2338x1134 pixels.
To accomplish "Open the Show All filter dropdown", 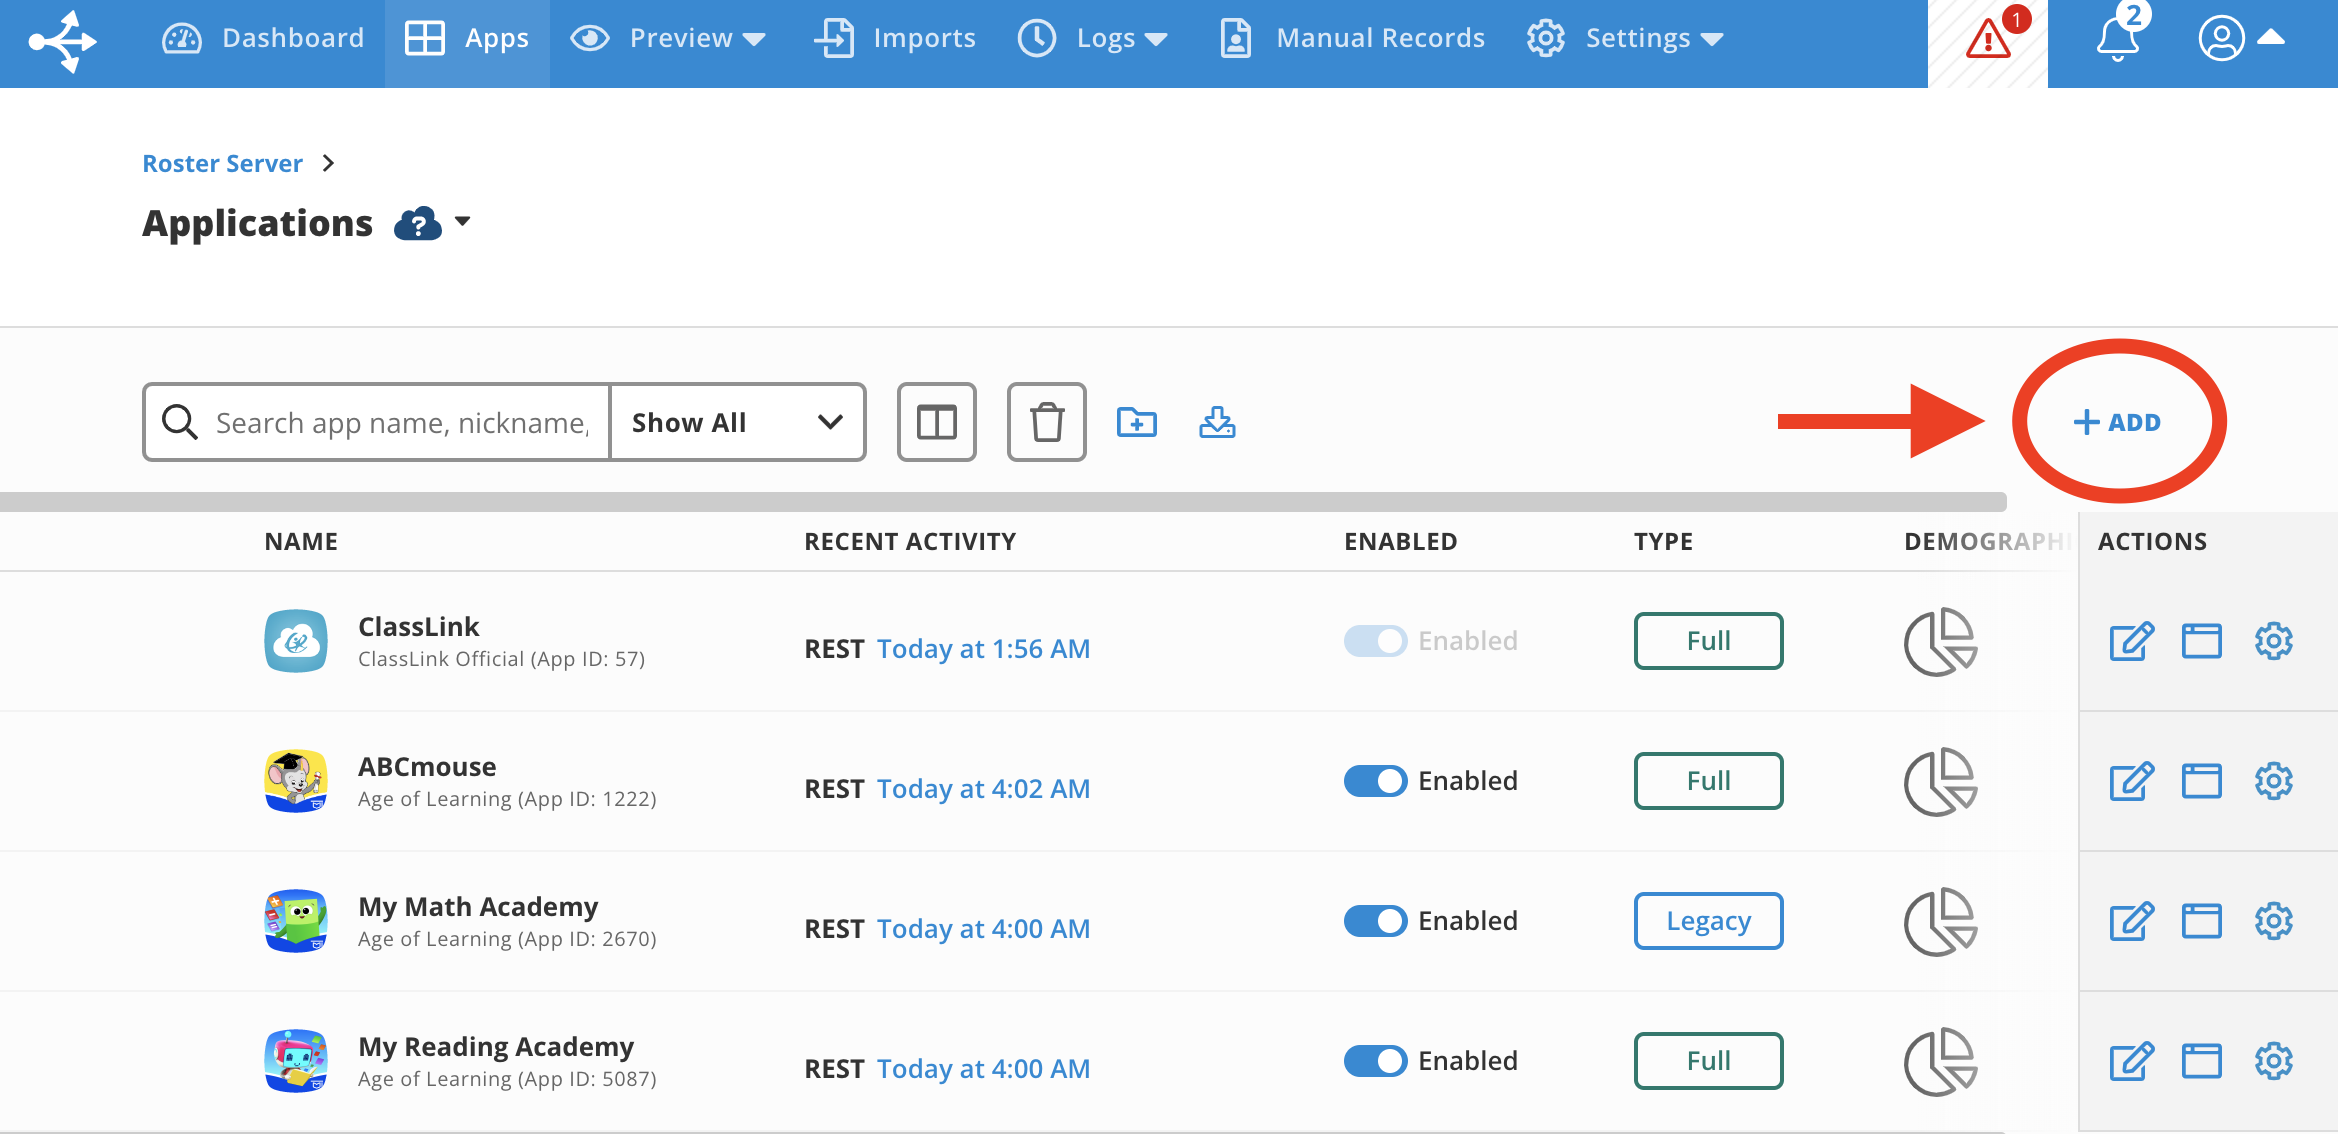I will pyautogui.click(x=738, y=422).
